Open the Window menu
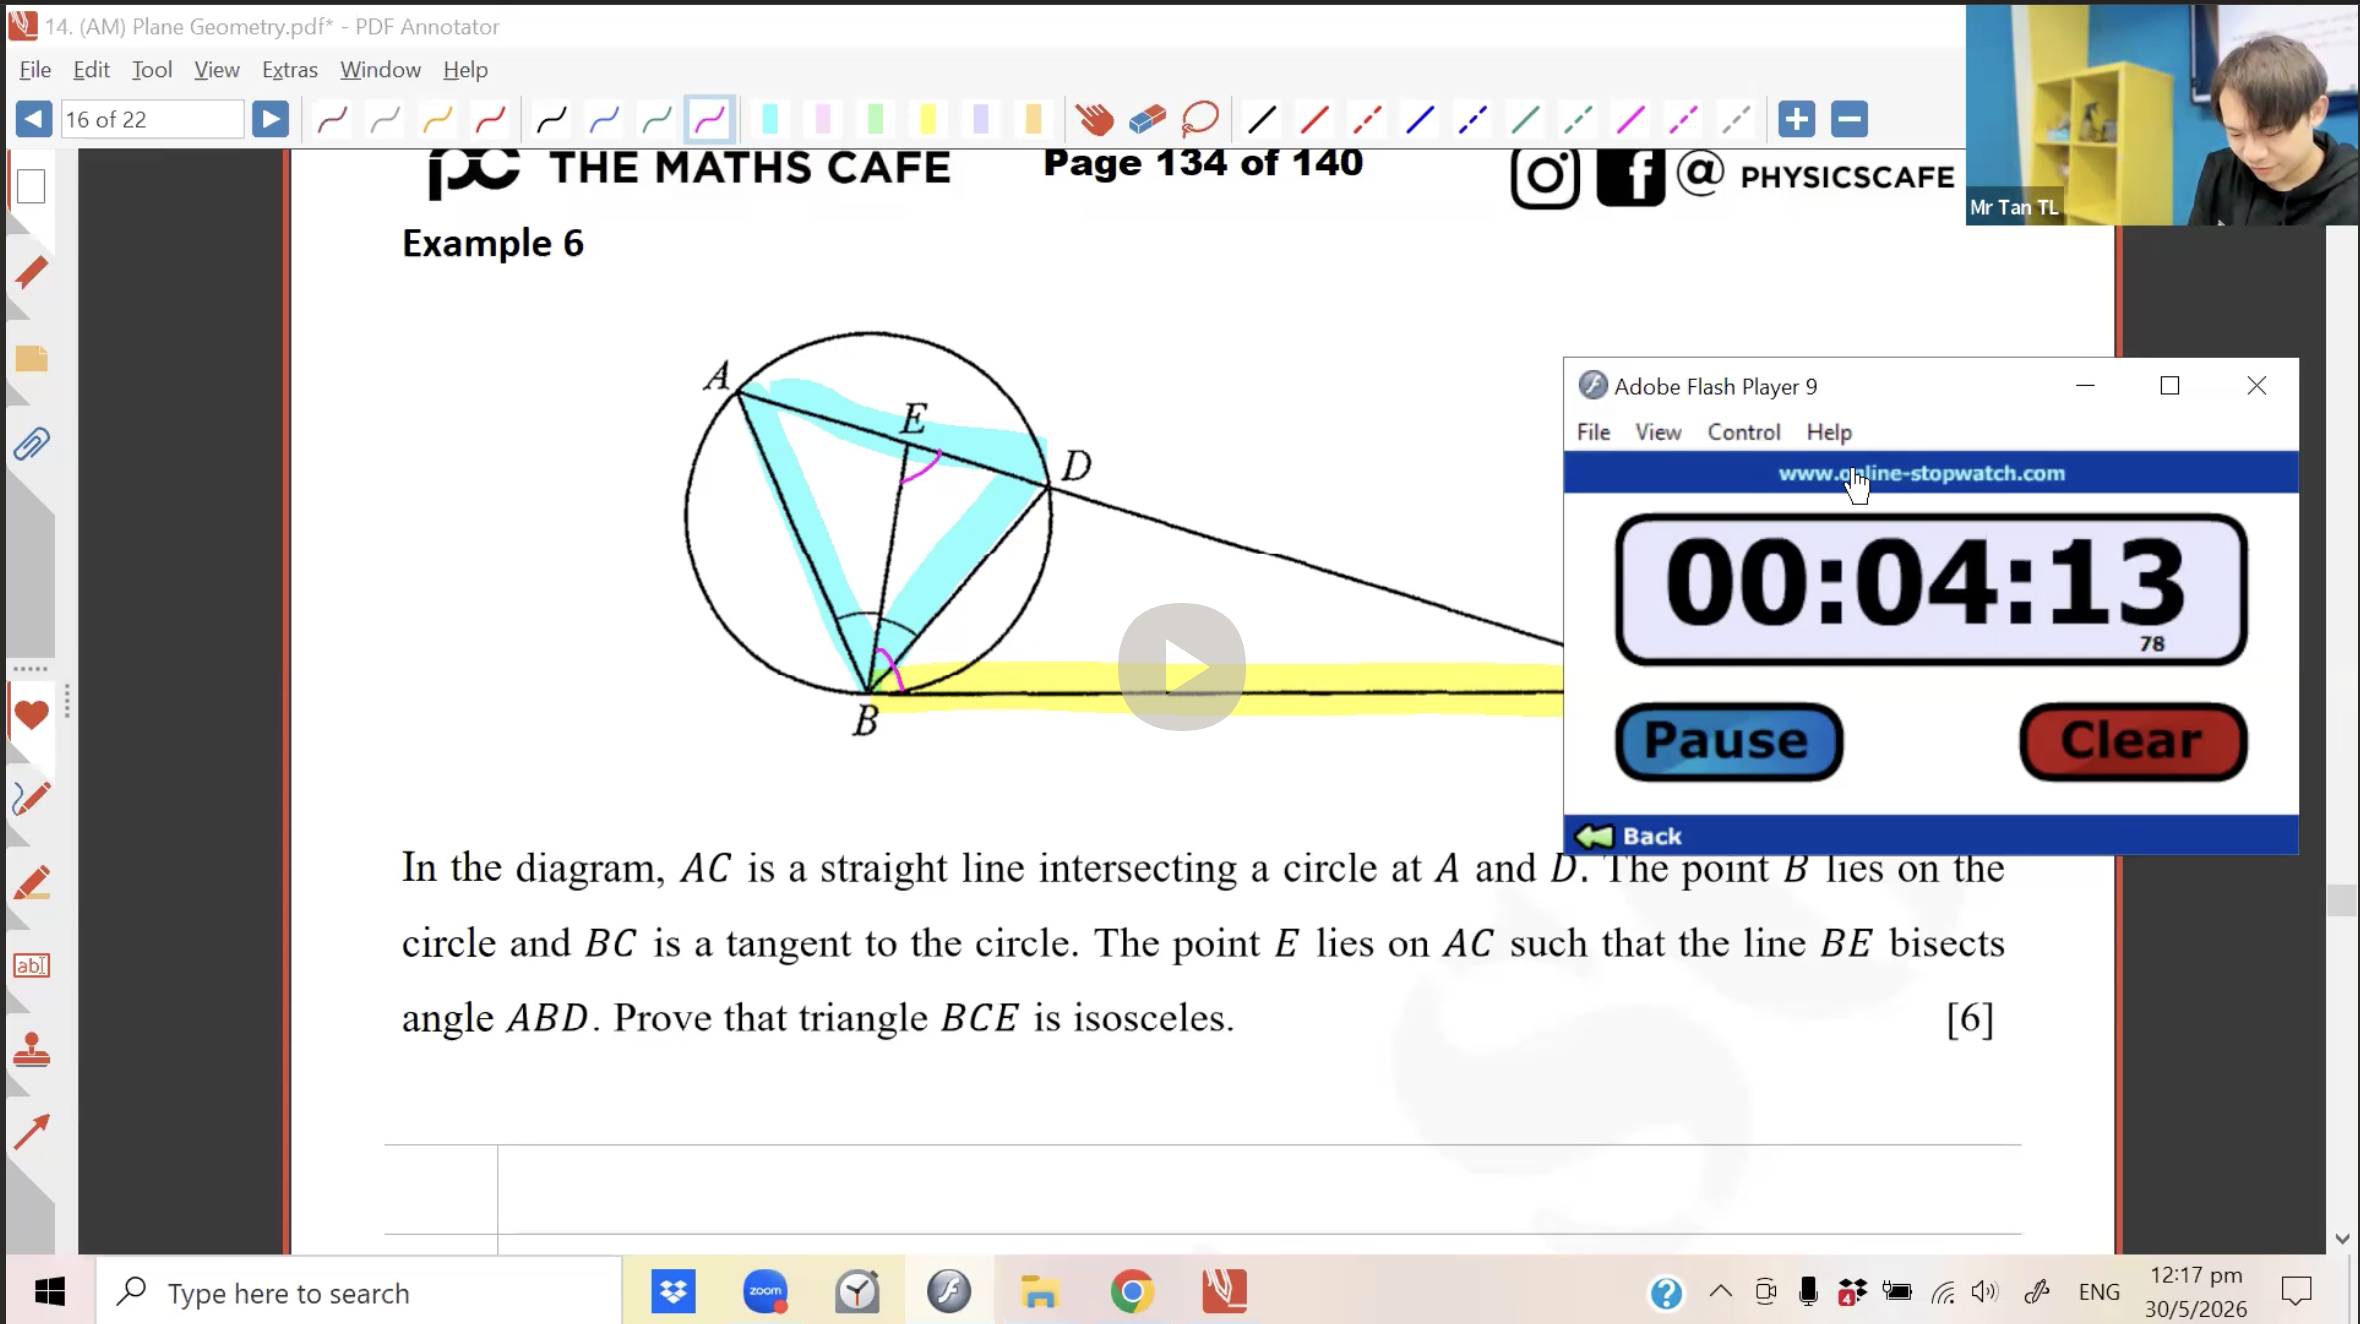2360x1324 pixels. point(380,70)
